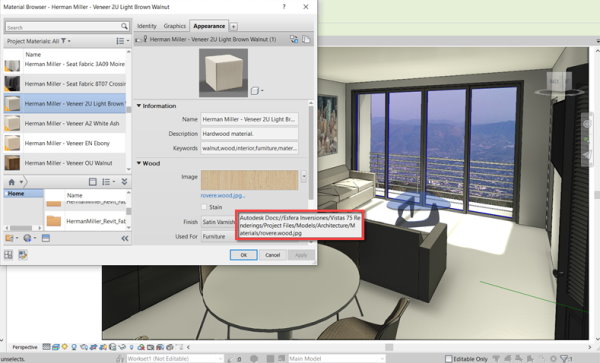Open the material library folder menu icon

point(10,238)
